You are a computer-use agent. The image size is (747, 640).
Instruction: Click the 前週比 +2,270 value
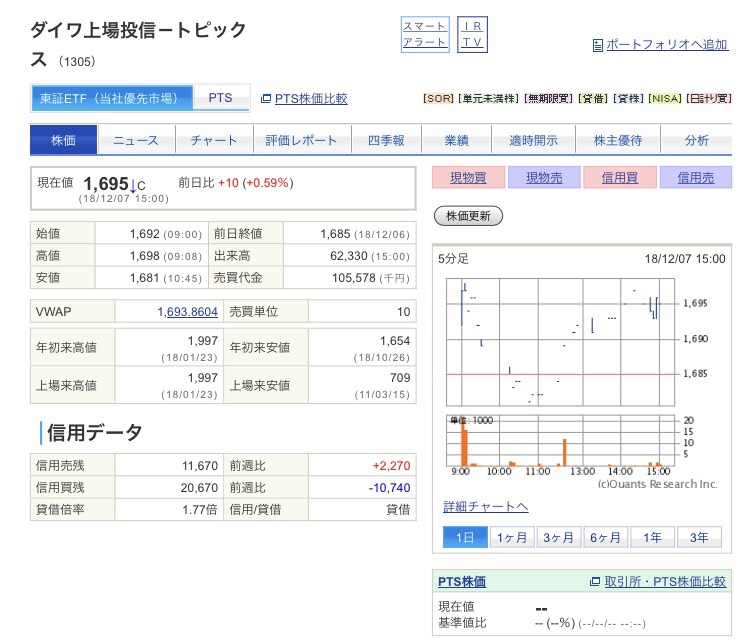click(x=391, y=466)
